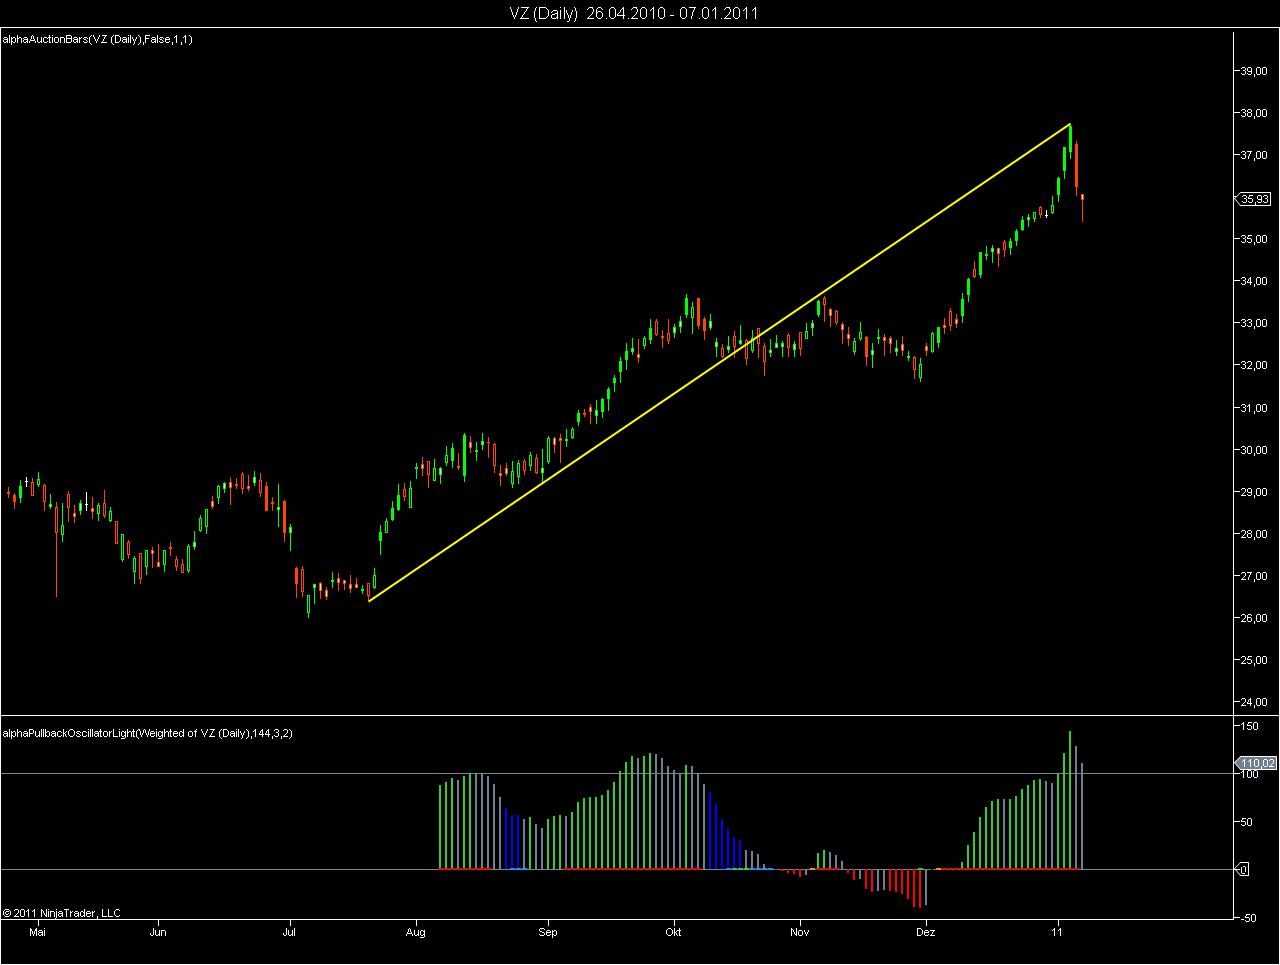This screenshot has width=1280, height=965.
Task: Click the 30,00 price axis label
Action: (x=1254, y=450)
